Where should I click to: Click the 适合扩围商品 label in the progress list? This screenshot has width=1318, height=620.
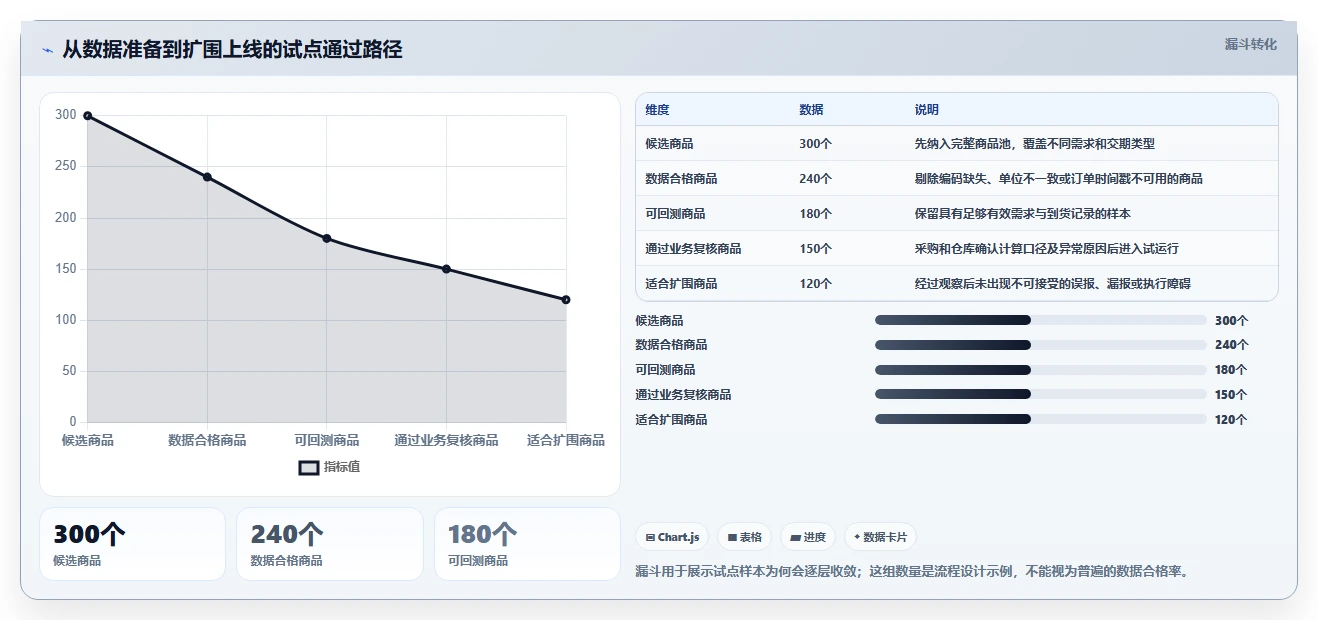(x=671, y=420)
